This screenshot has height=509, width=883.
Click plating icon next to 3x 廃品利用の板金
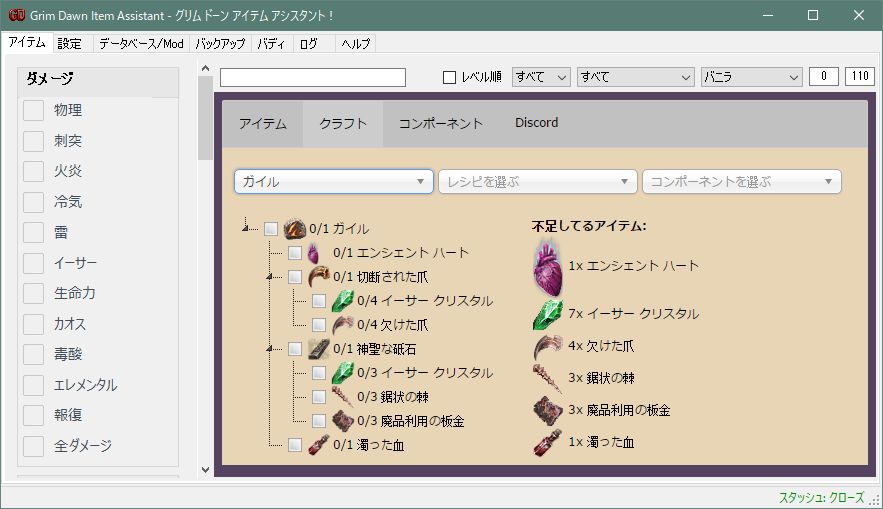pyautogui.click(x=548, y=410)
